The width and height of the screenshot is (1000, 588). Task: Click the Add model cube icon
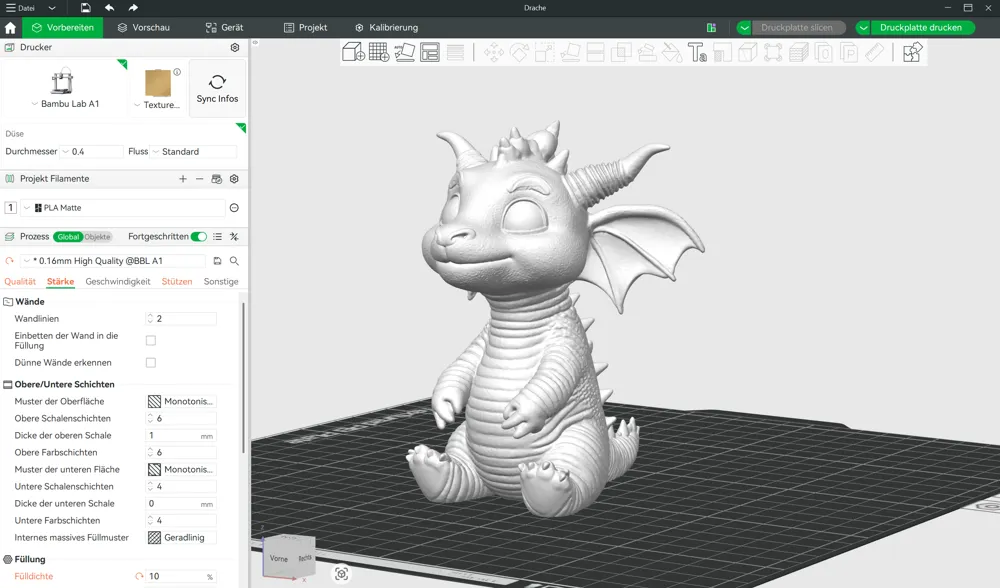(353, 52)
